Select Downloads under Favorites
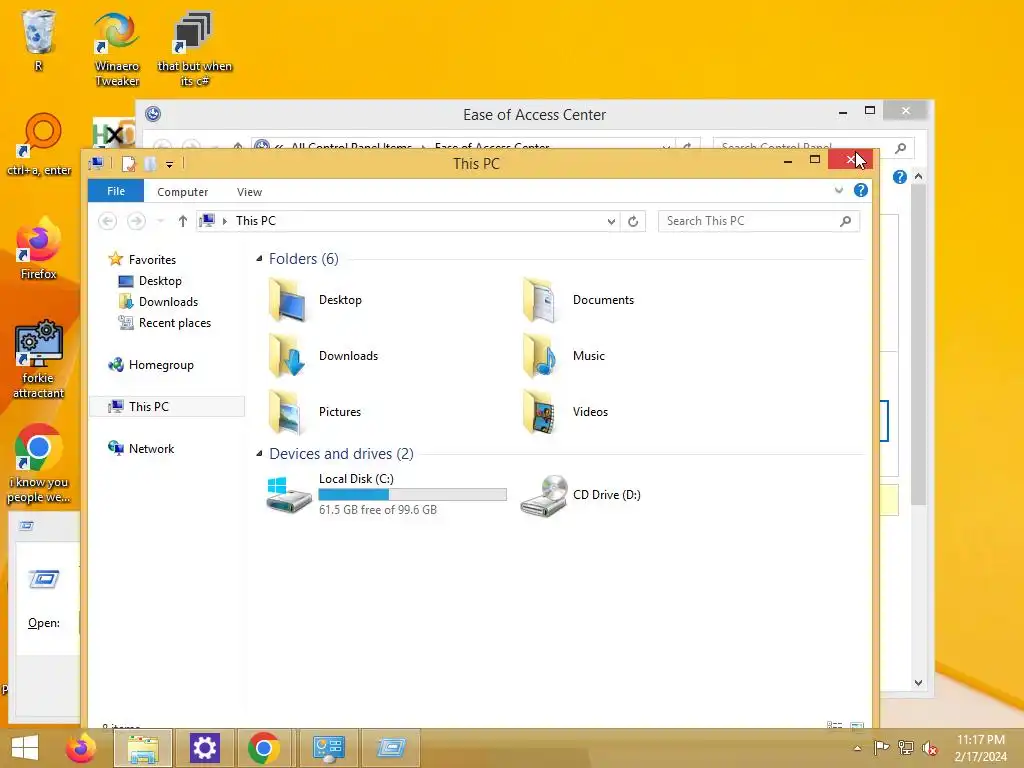This screenshot has height=768, width=1024. [158, 302]
